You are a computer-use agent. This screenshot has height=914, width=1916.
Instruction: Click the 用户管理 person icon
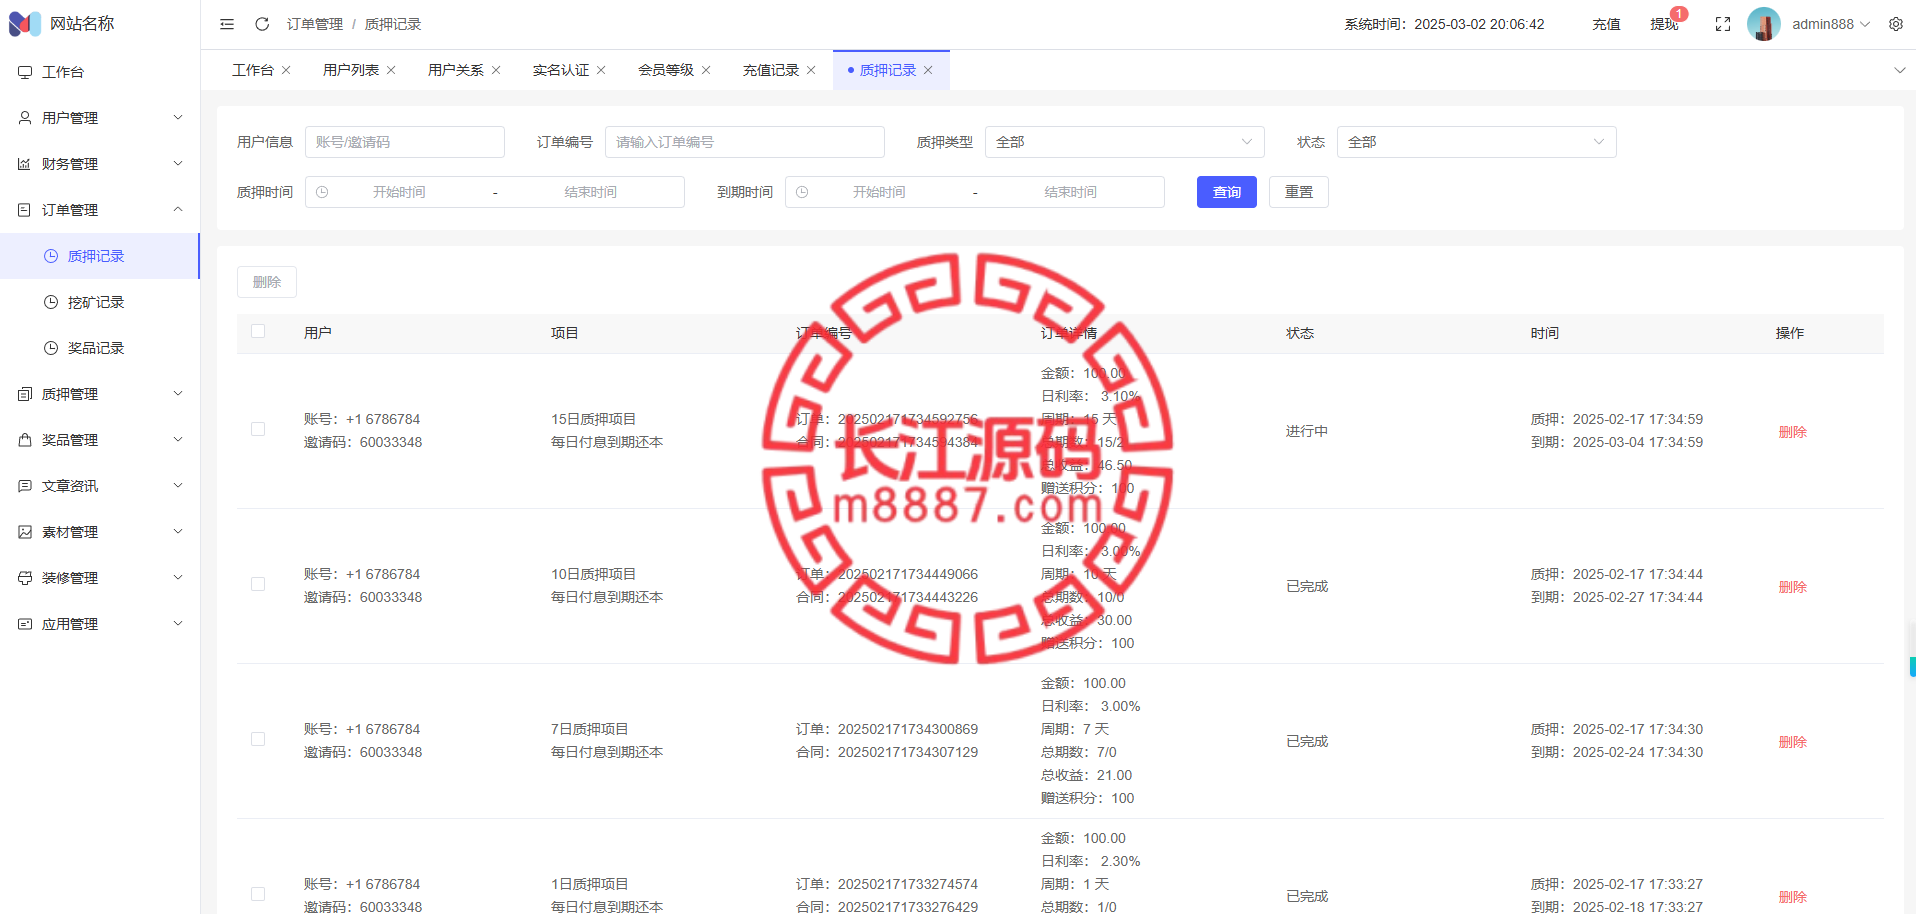click(25, 118)
